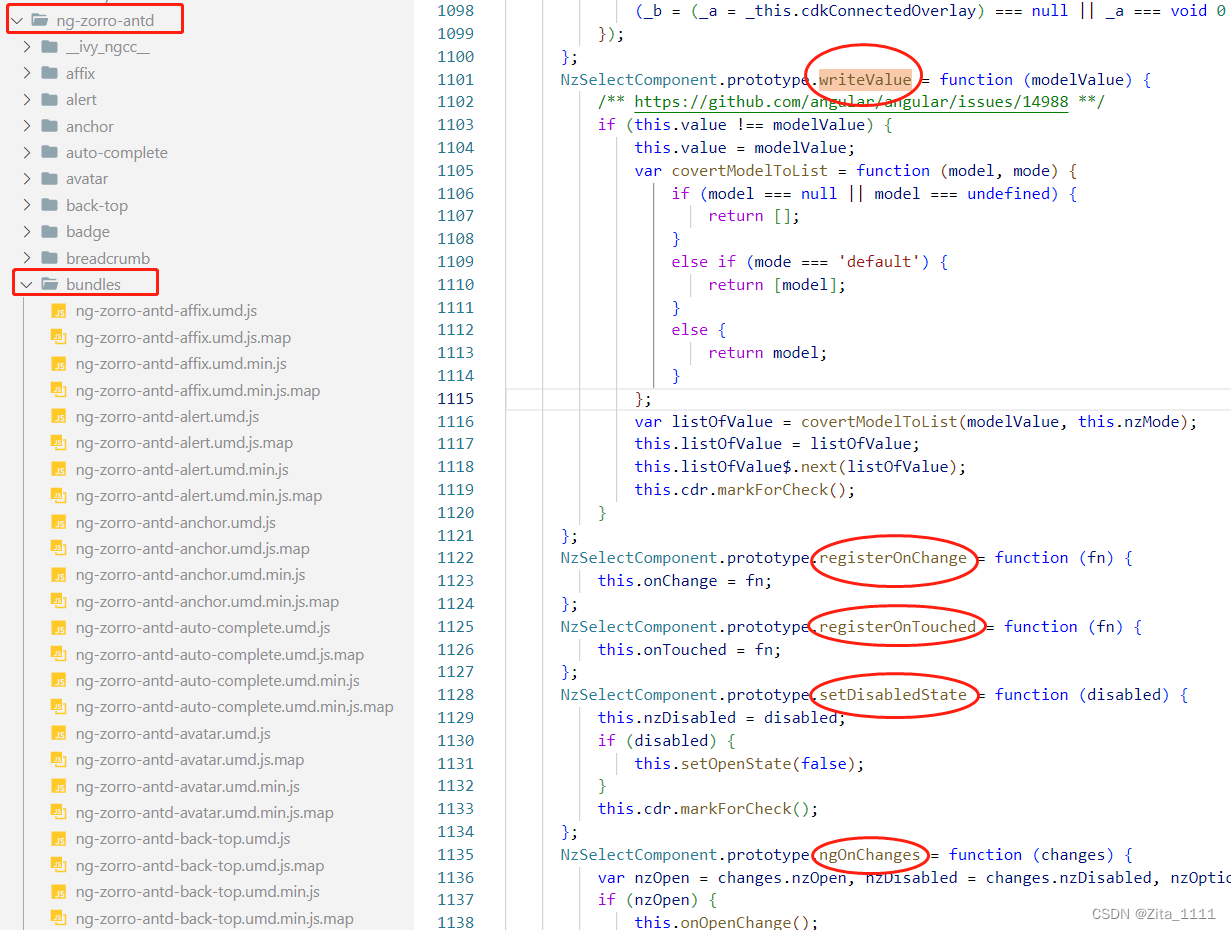Click line number 1101 in the gutter
The width and height of the screenshot is (1231, 930).
coord(456,79)
